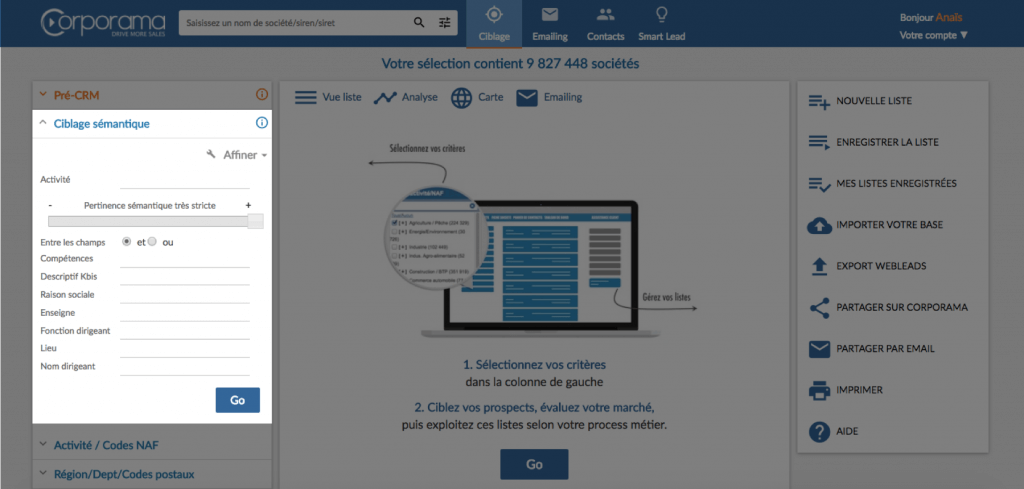
Task: Click the Lieu input field
Action: (185, 349)
